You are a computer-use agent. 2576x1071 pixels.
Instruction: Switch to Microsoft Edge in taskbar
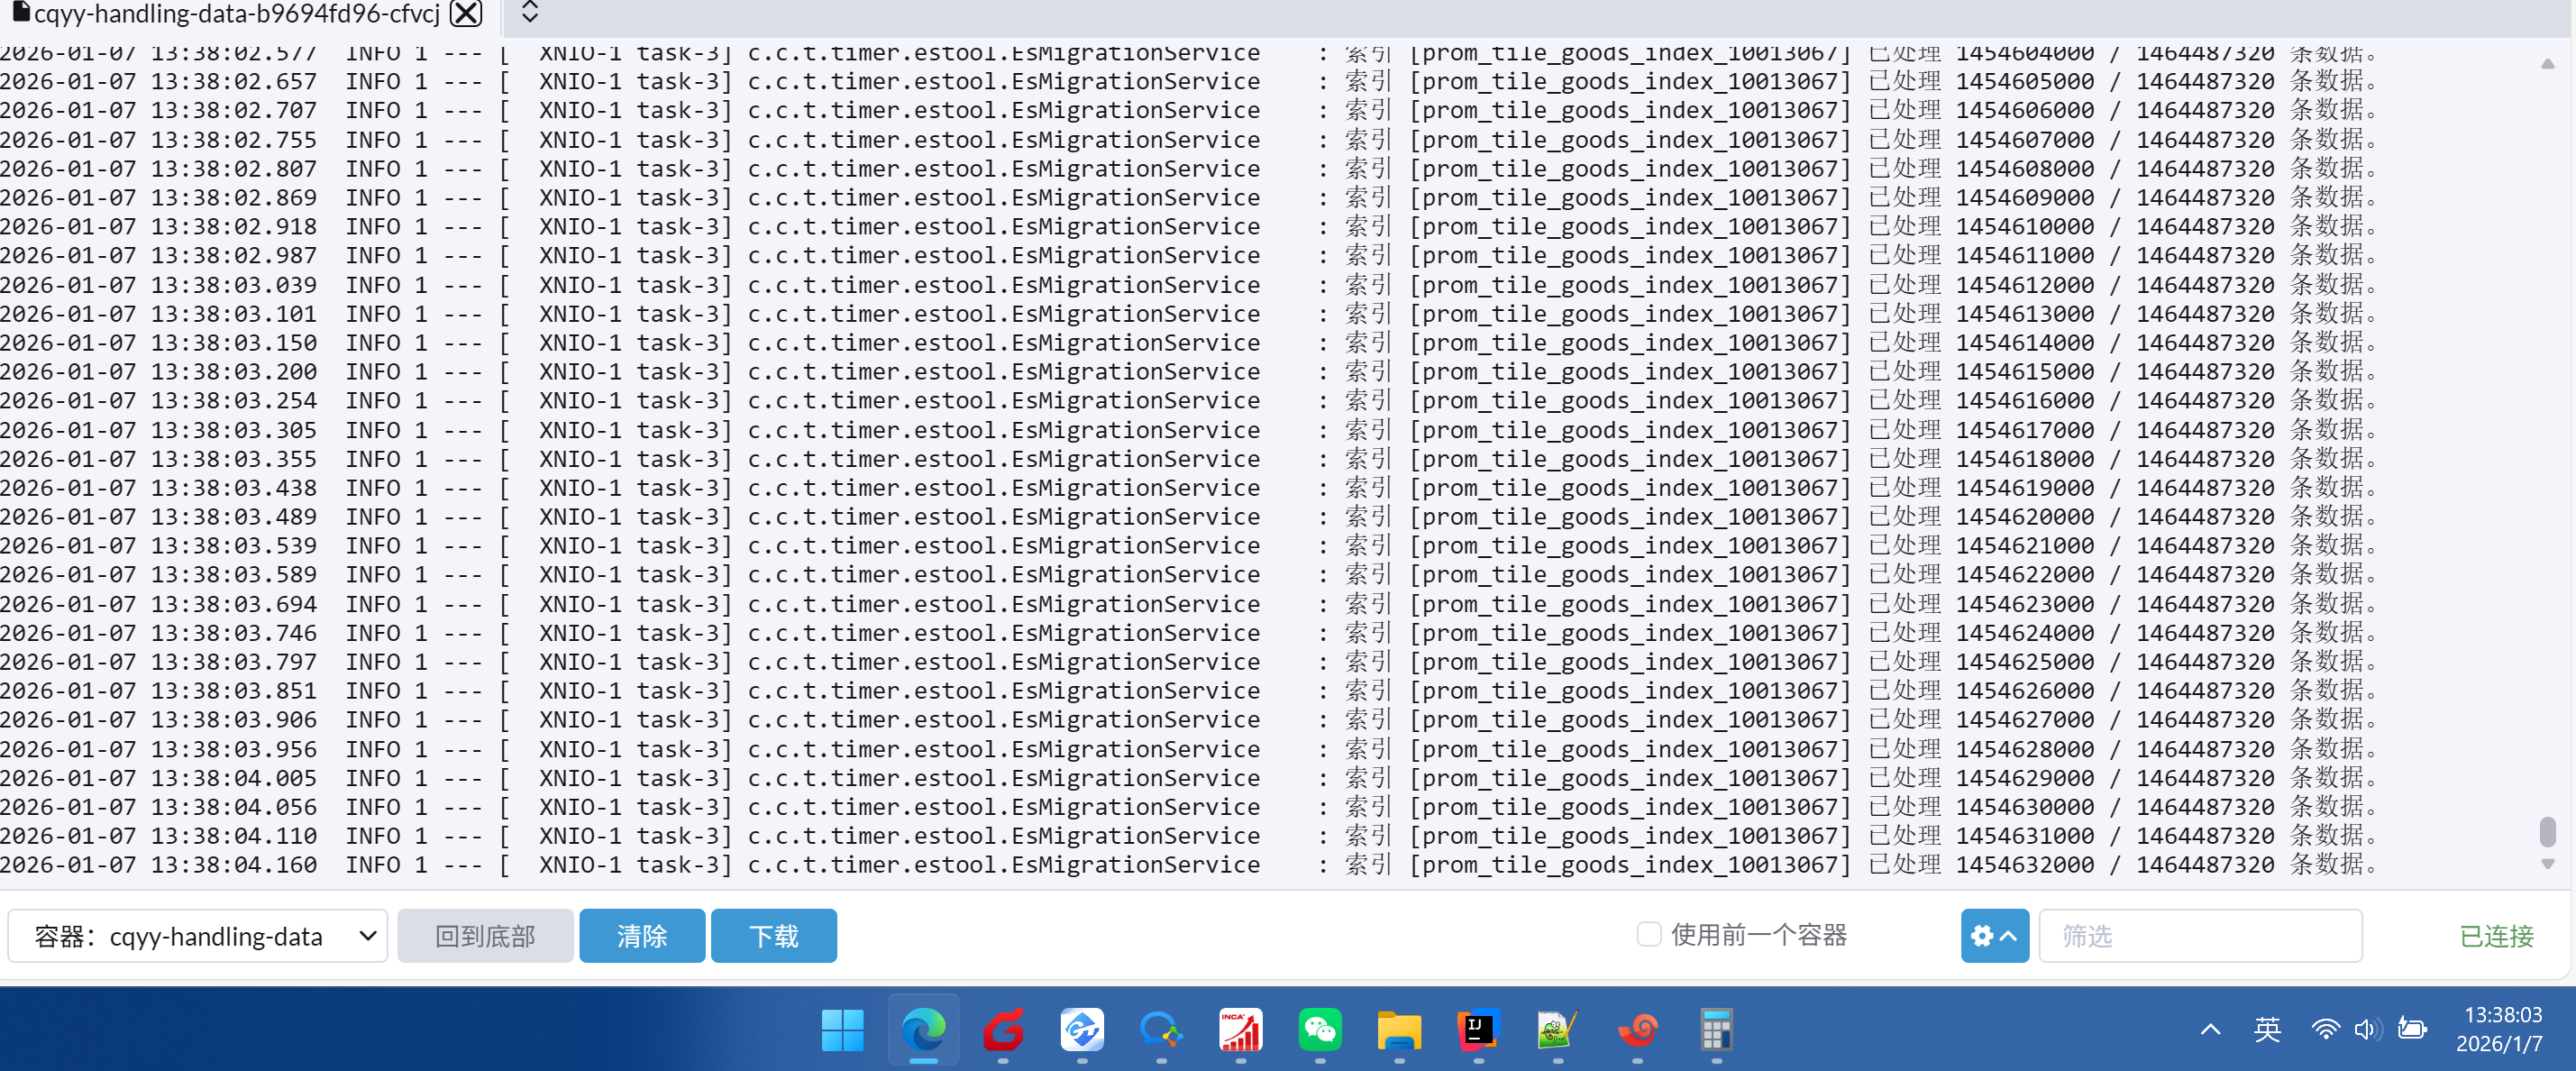tap(922, 1030)
